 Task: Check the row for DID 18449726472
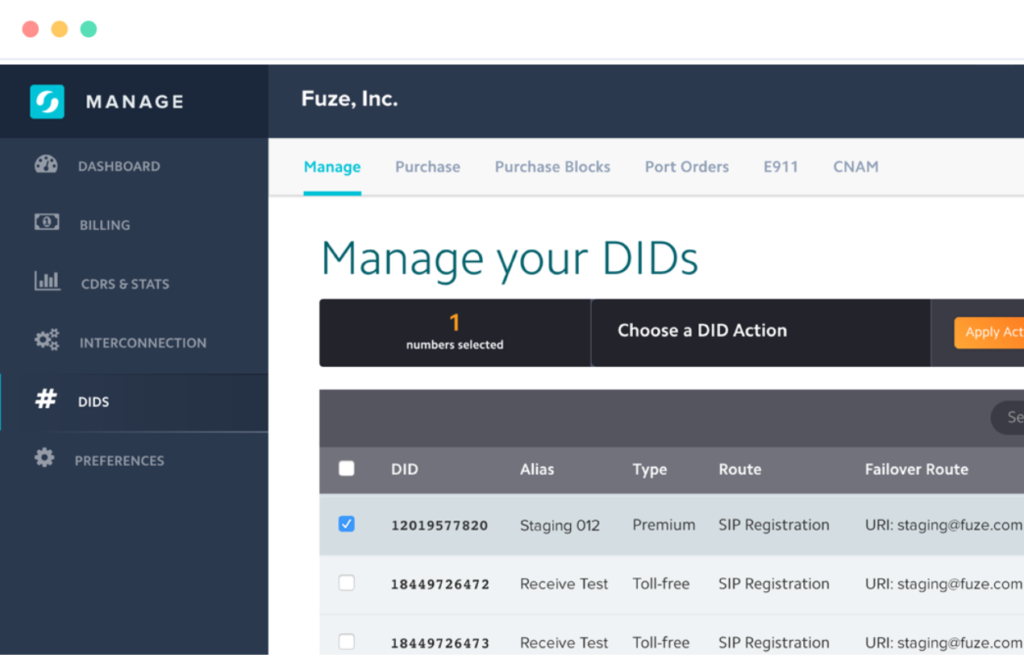[346, 583]
